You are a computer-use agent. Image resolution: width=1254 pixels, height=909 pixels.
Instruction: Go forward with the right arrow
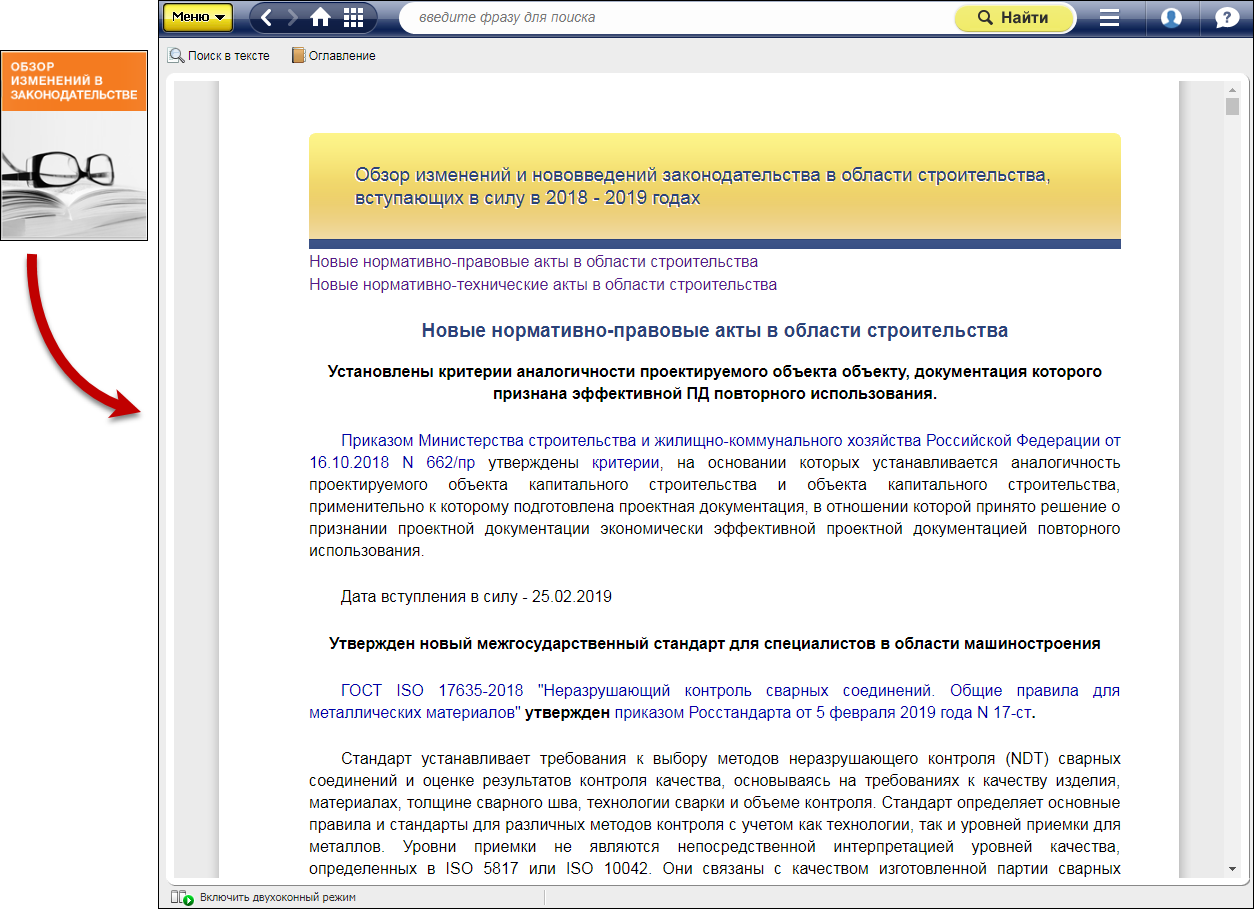tap(293, 17)
